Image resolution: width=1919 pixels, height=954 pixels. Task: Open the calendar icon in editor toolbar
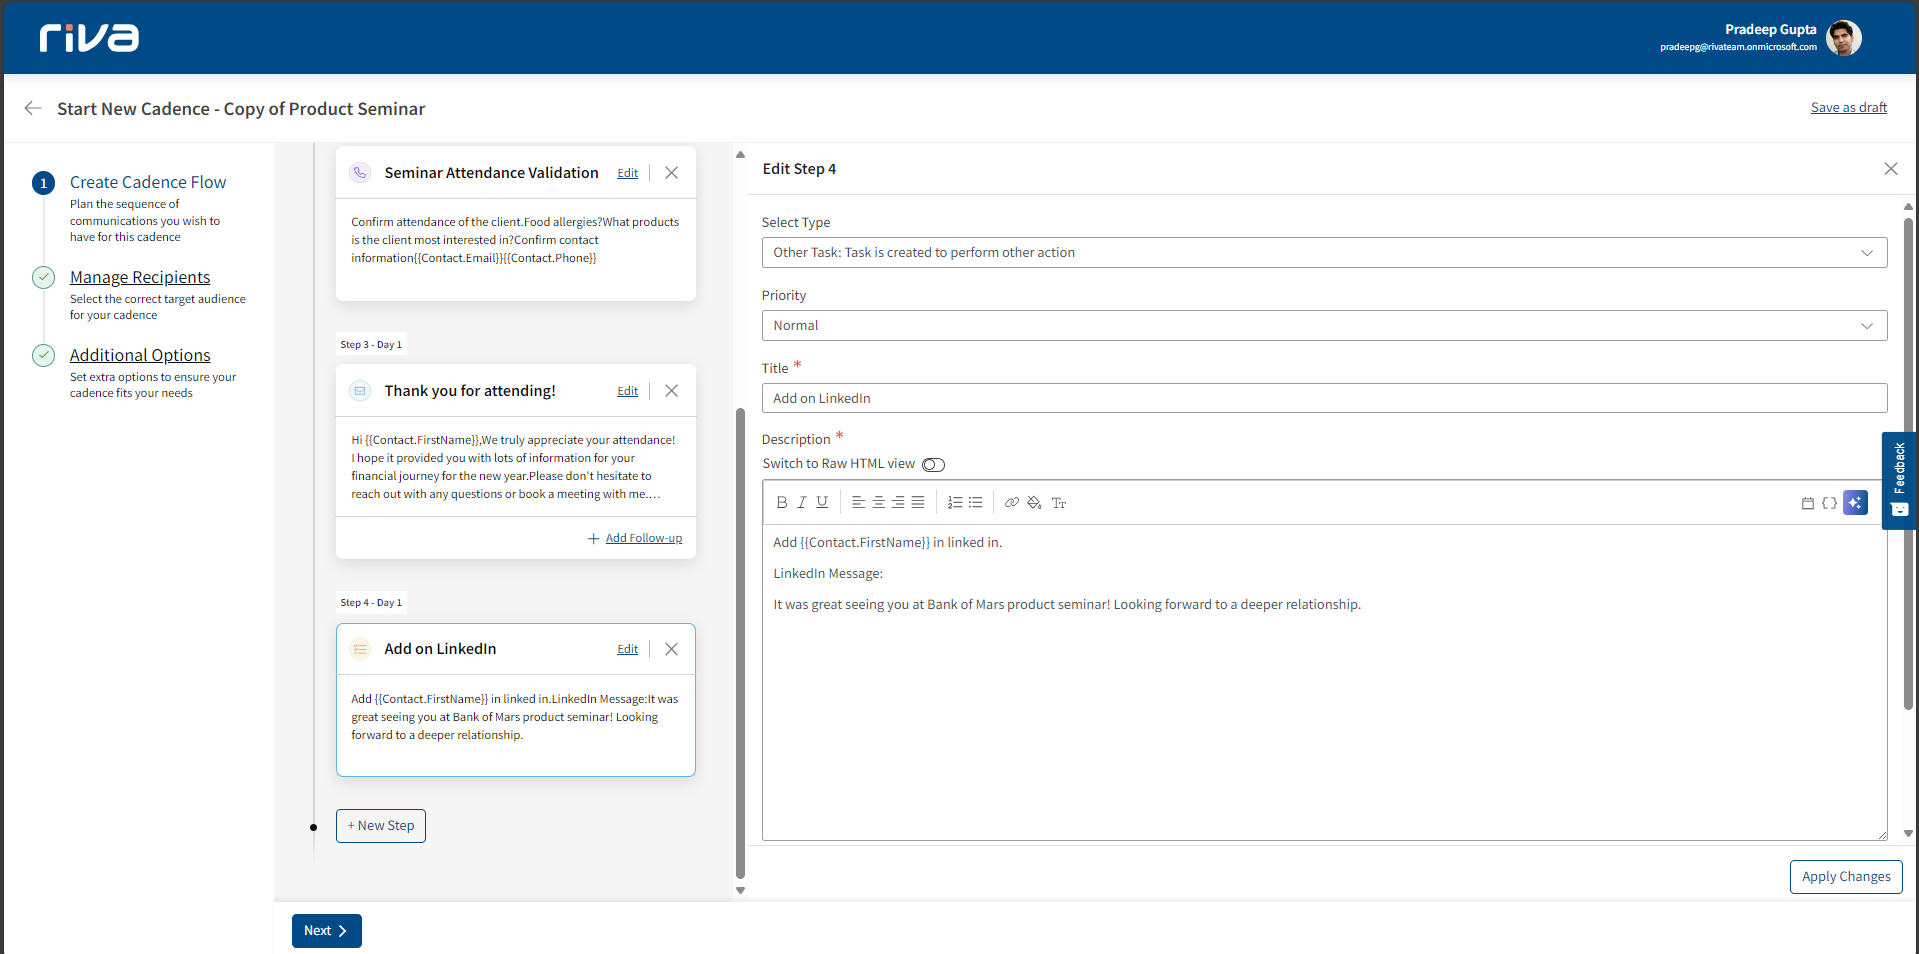pyautogui.click(x=1807, y=503)
